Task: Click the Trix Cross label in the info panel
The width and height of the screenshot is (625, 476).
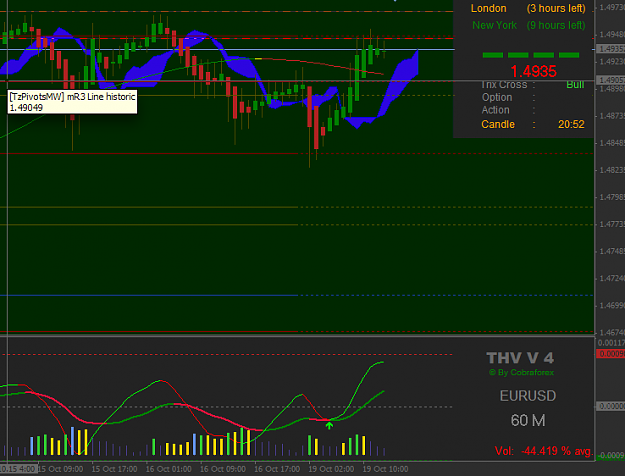Action: click(x=504, y=85)
